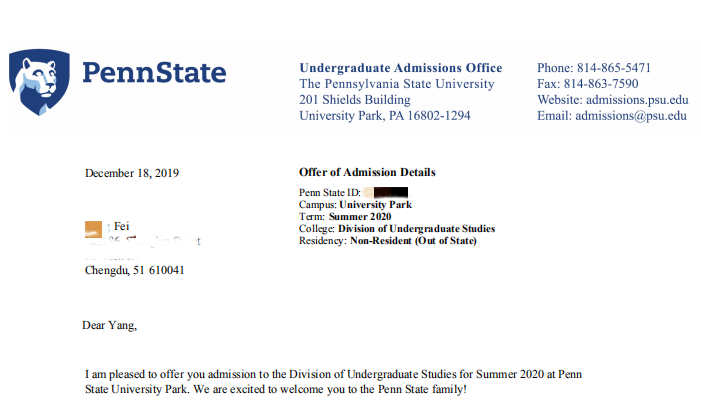The height and width of the screenshot is (406, 701).
Task: Click the fax number 814-863-7590
Action: click(x=614, y=84)
